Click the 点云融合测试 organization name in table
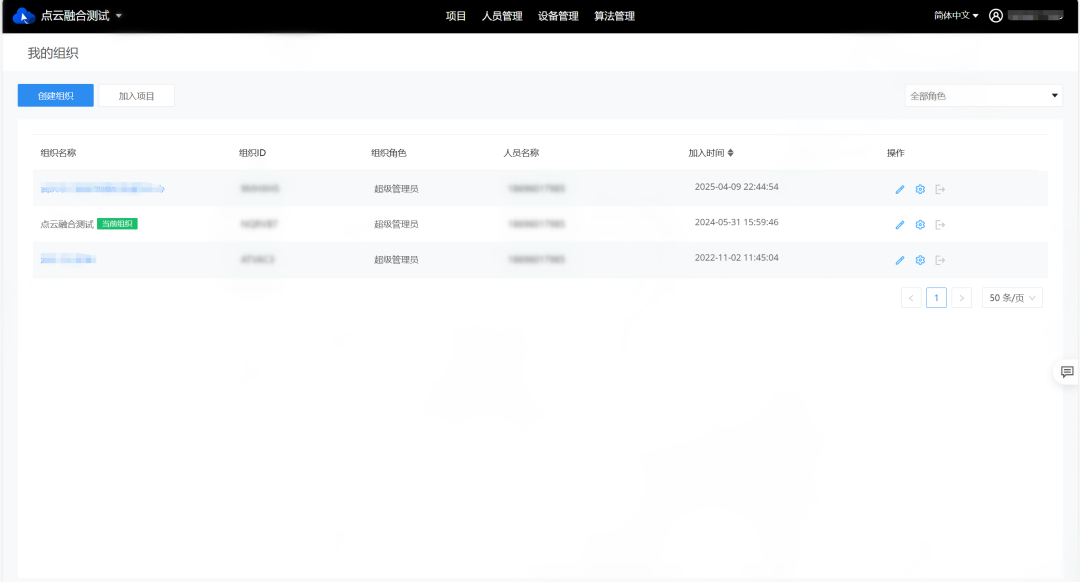 pyautogui.click(x=67, y=224)
